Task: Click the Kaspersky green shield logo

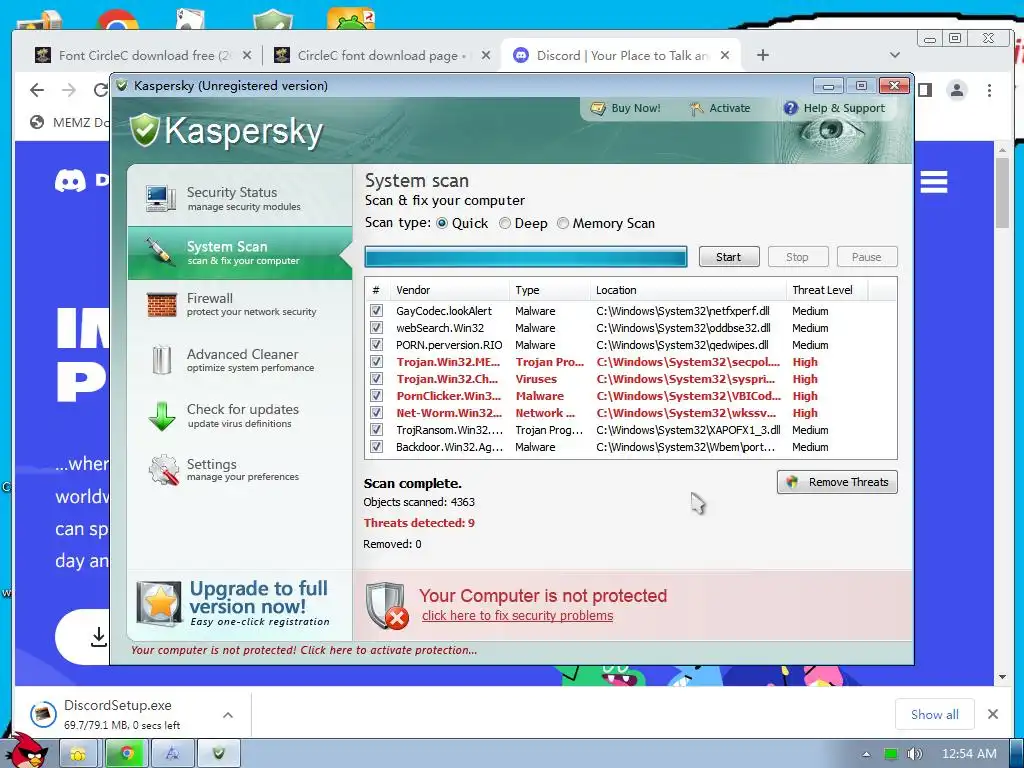Action: [144, 130]
